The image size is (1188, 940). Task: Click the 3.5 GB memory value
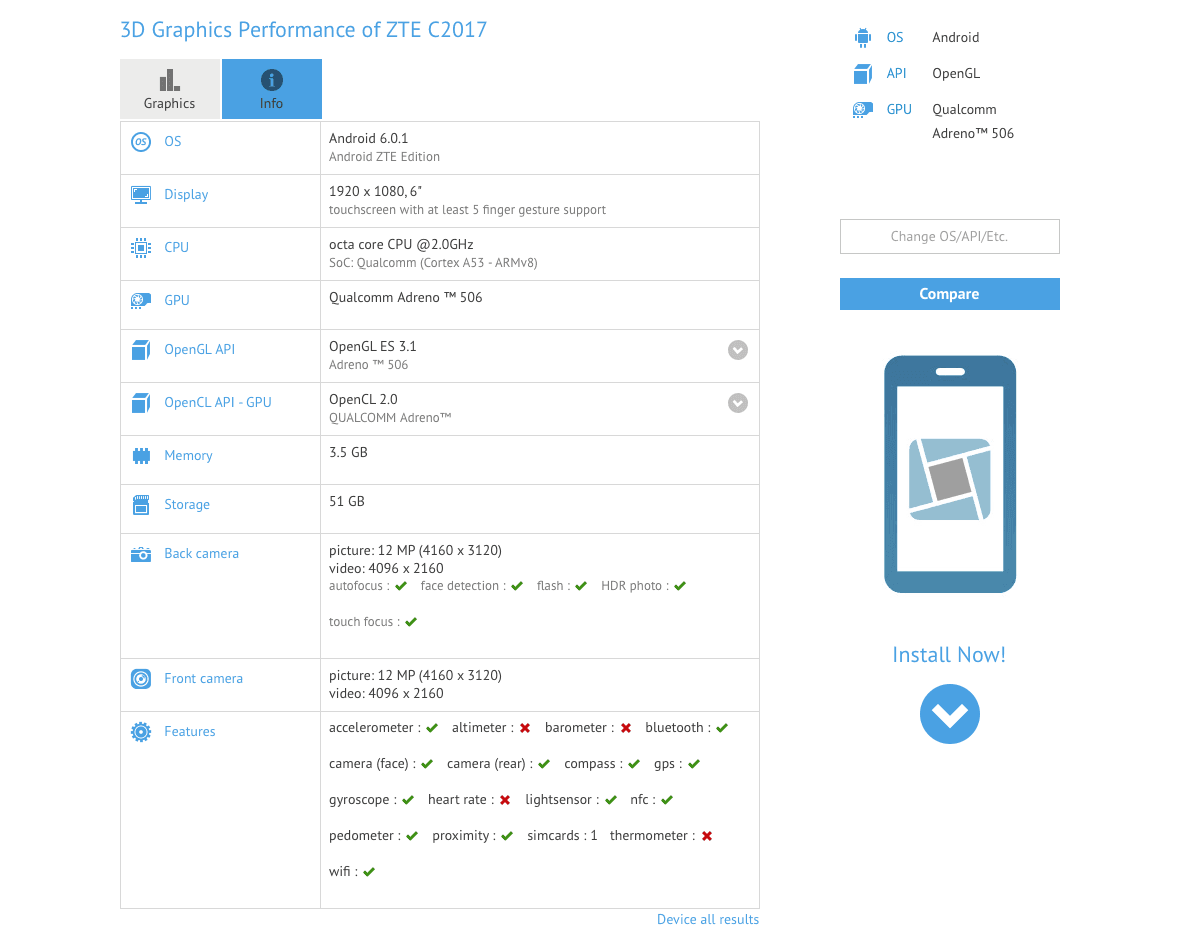[x=349, y=453]
